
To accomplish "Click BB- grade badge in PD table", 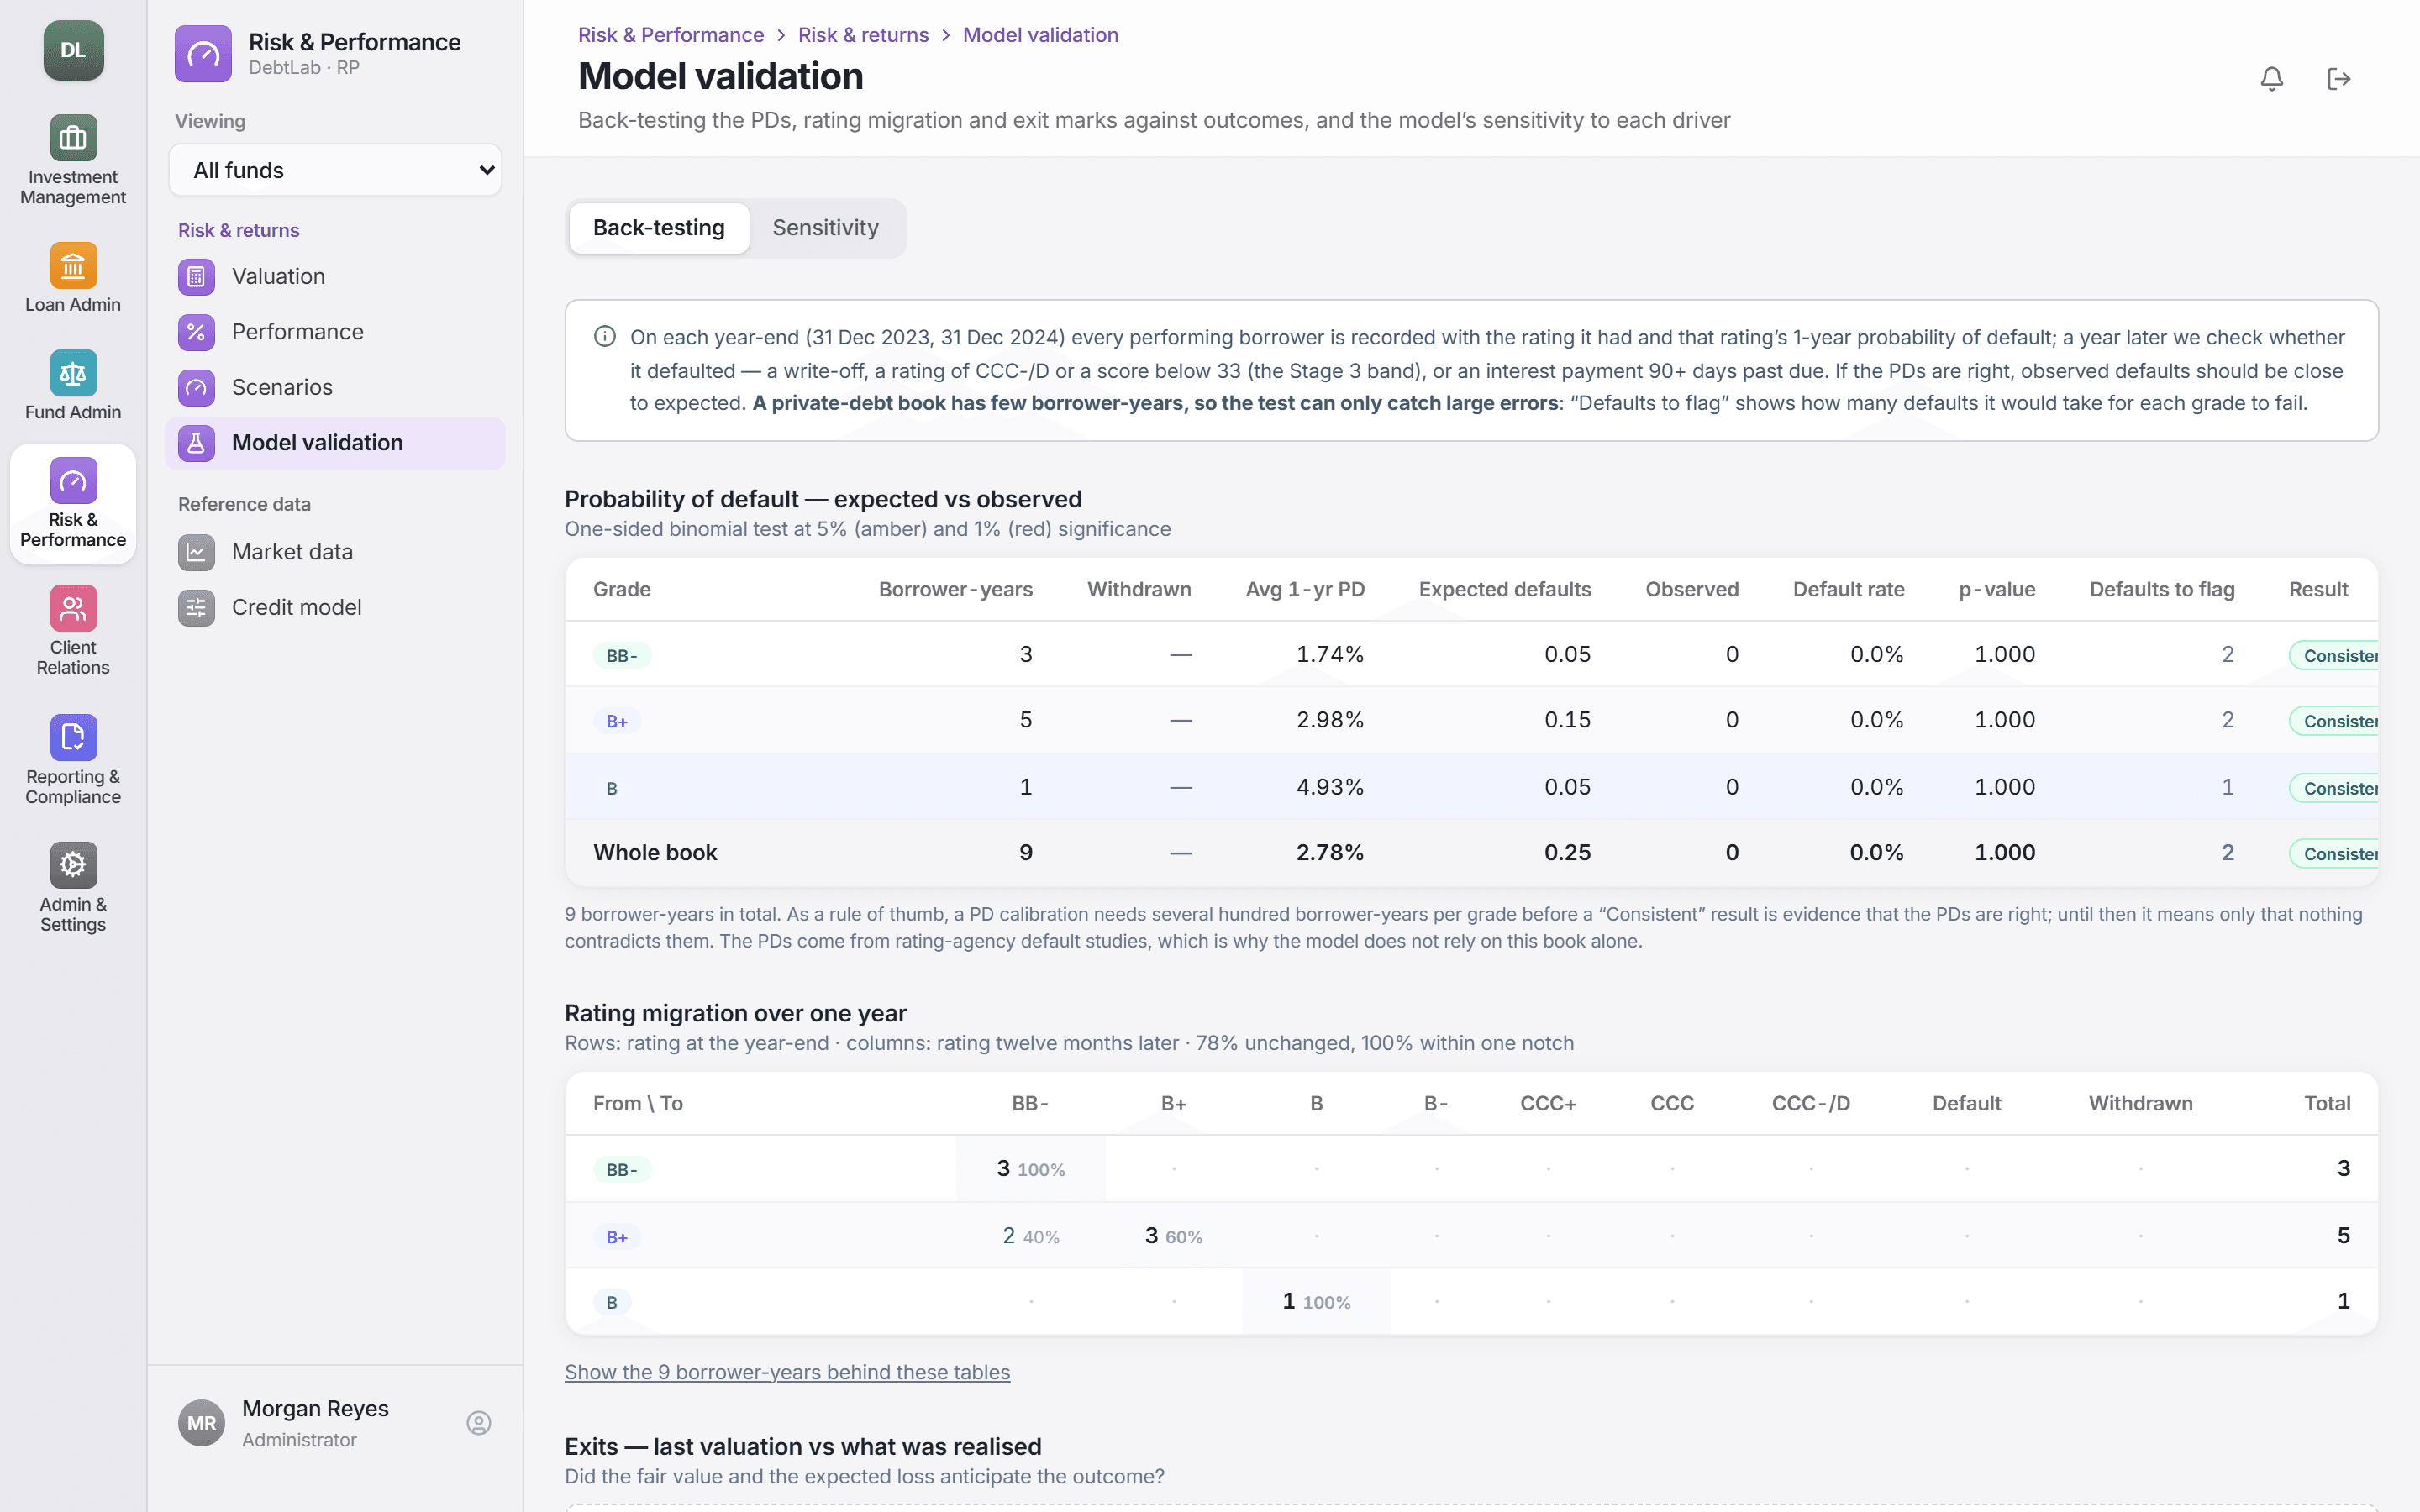I will pos(621,655).
